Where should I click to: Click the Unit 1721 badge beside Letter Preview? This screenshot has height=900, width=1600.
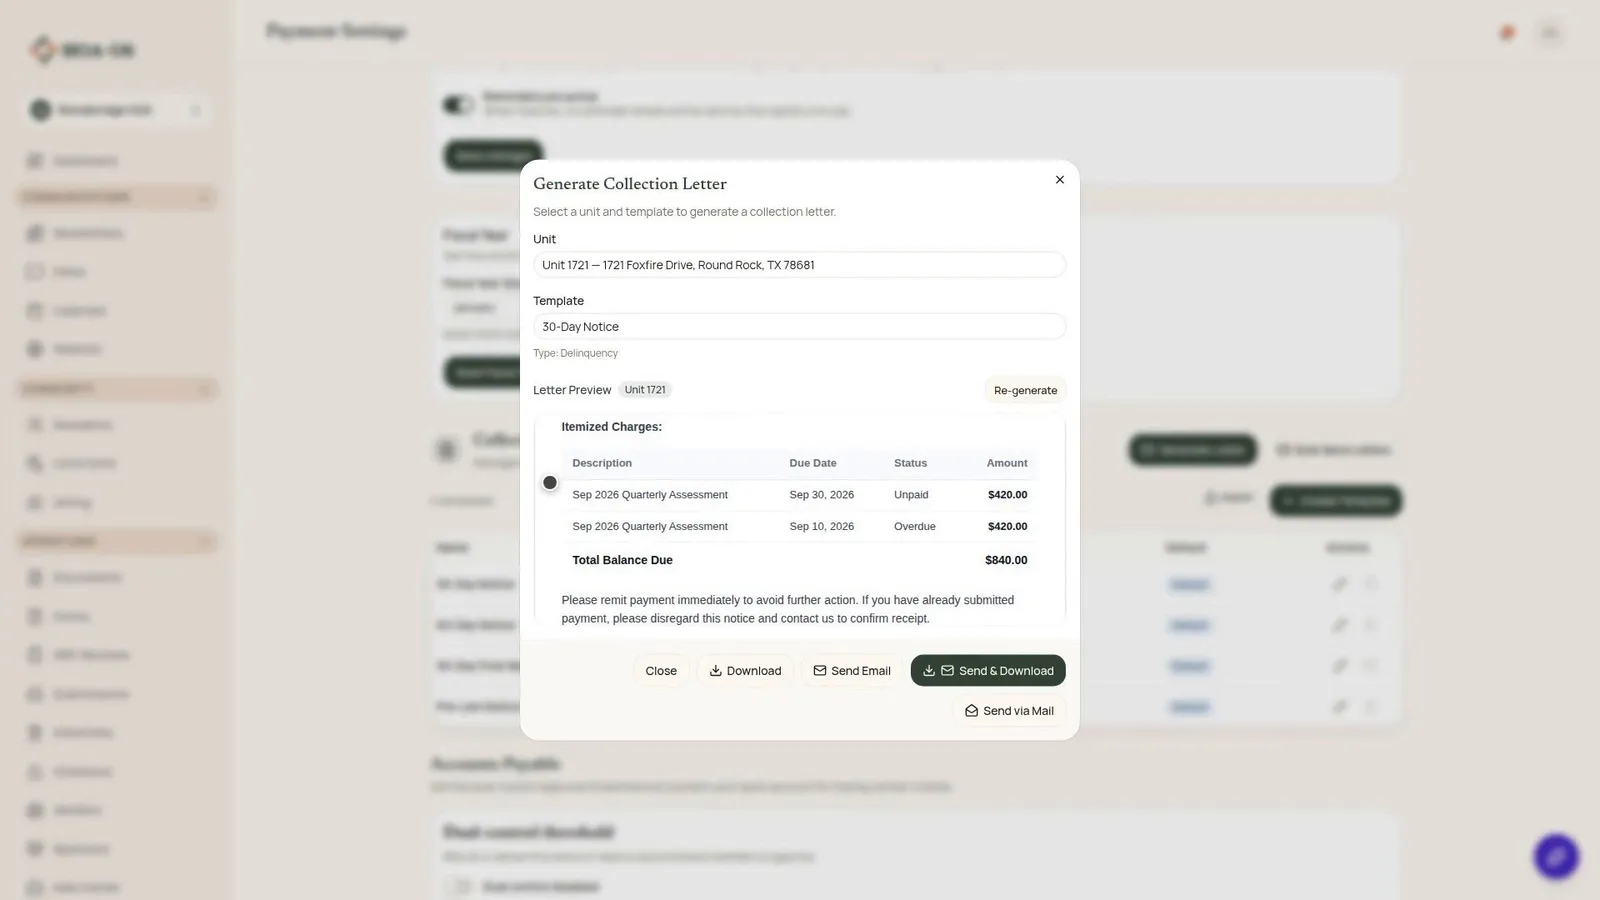645,390
